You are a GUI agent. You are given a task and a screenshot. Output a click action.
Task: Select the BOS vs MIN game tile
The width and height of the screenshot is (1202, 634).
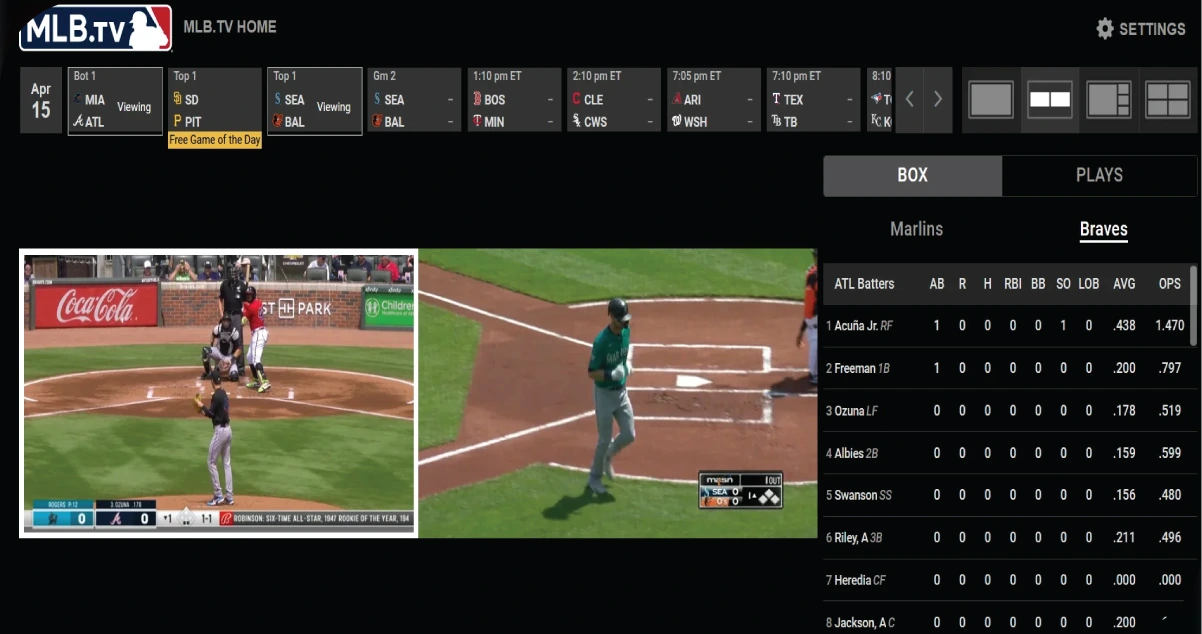coord(514,100)
